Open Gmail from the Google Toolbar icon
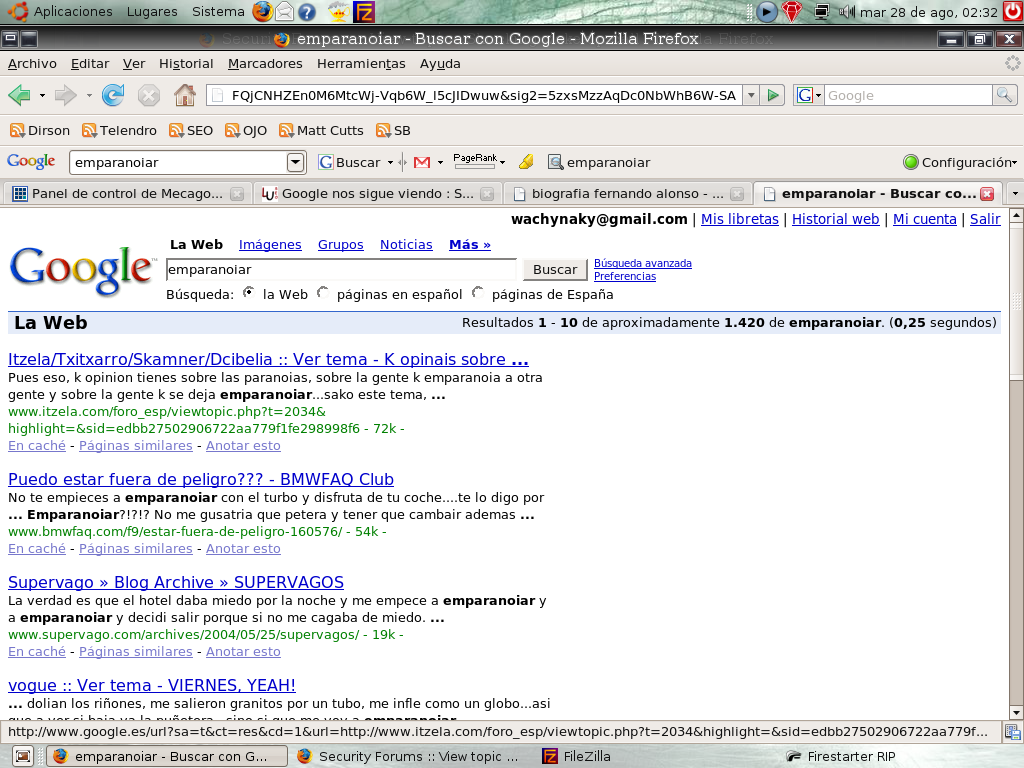 [422, 162]
